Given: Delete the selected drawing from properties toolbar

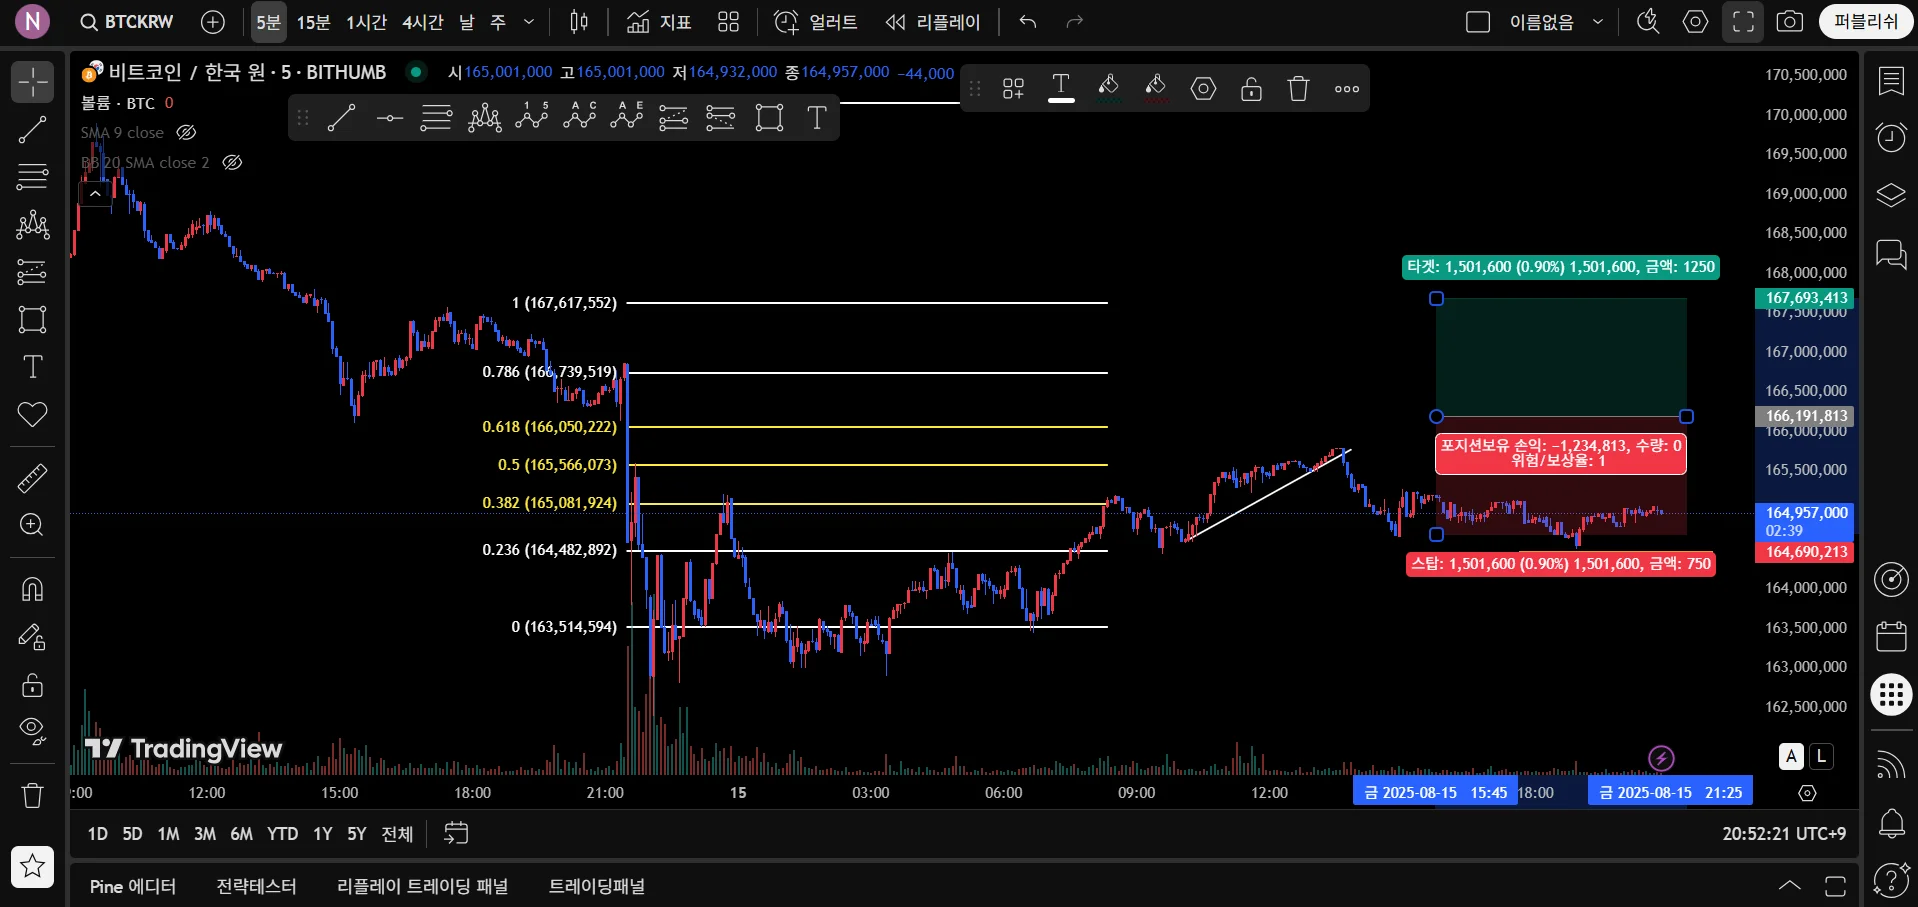Looking at the screenshot, I should pyautogui.click(x=1298, y=89).
